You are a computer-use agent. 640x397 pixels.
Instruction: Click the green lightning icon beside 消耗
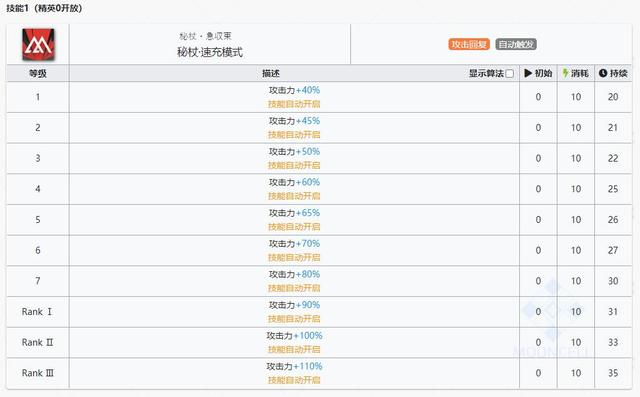click(565, 73)
